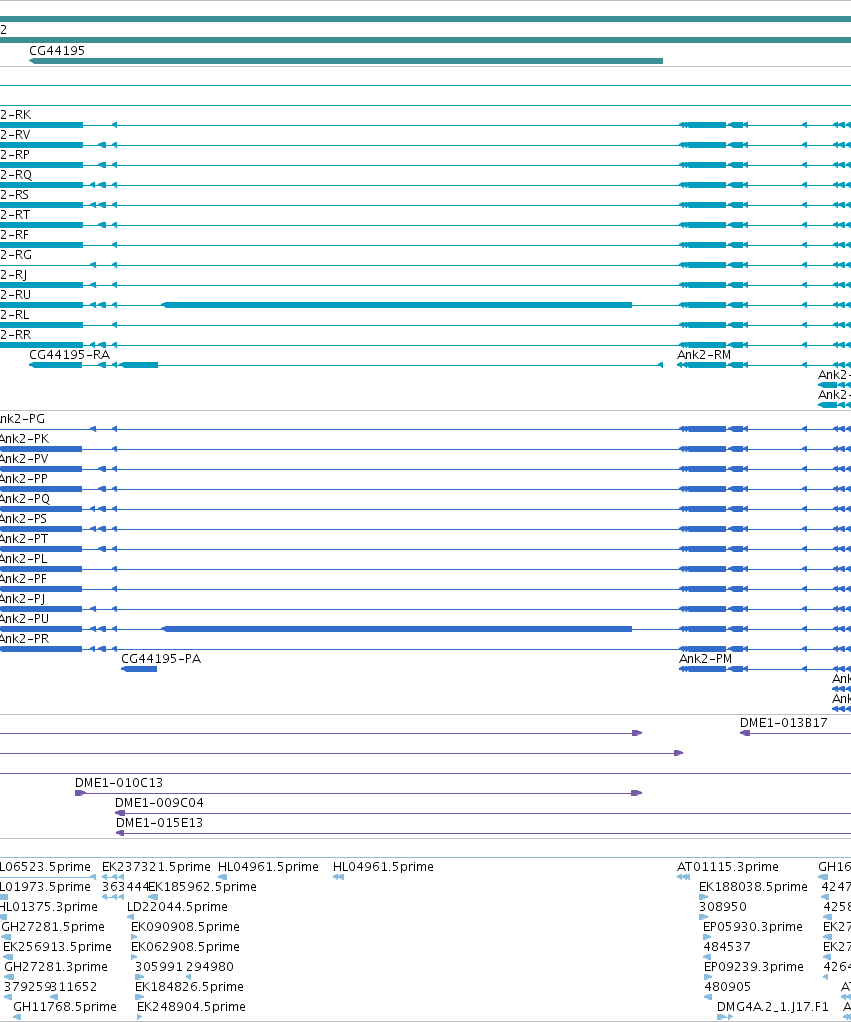
Task: Select the Ank2-PQ protein label
Action: [25, 499]
